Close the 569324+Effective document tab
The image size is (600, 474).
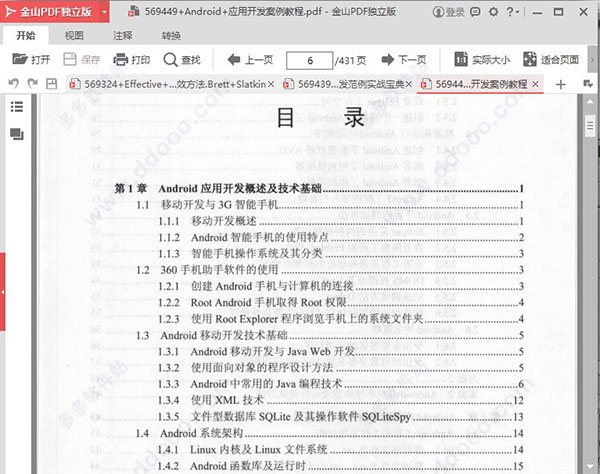[271, 84]
